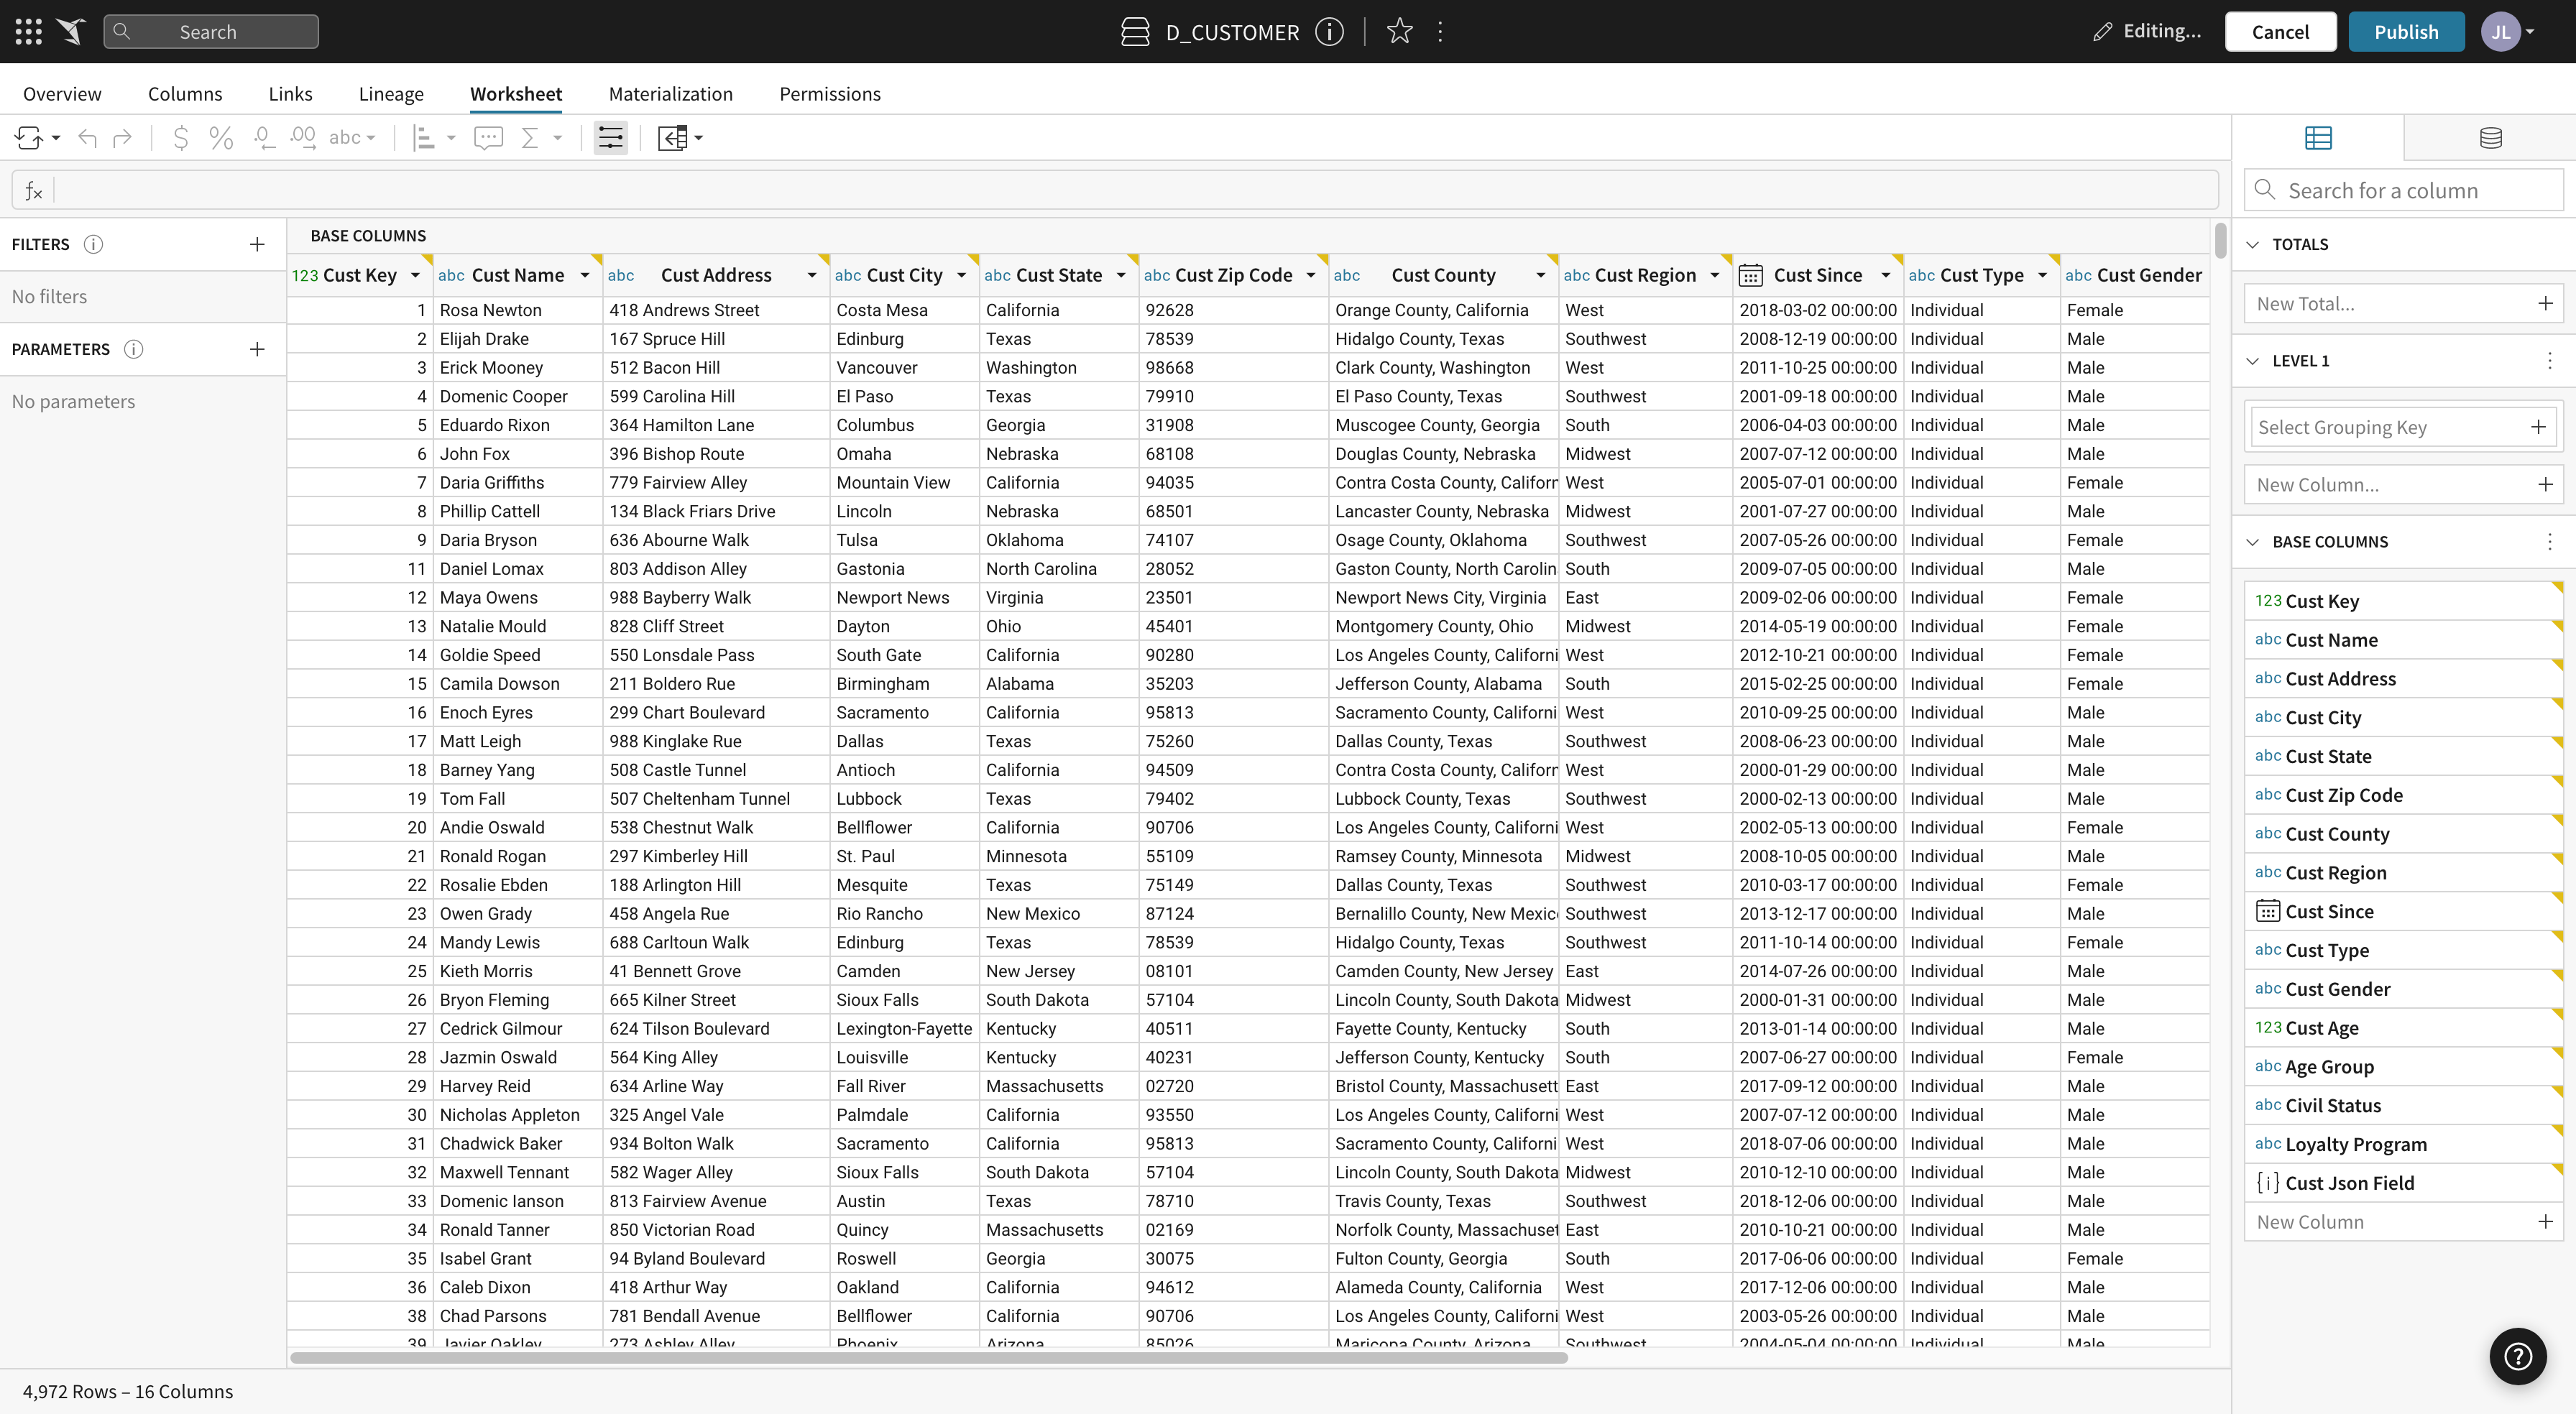
Task: Click the Sigma bird logo icon
Action: pos(71,31)
